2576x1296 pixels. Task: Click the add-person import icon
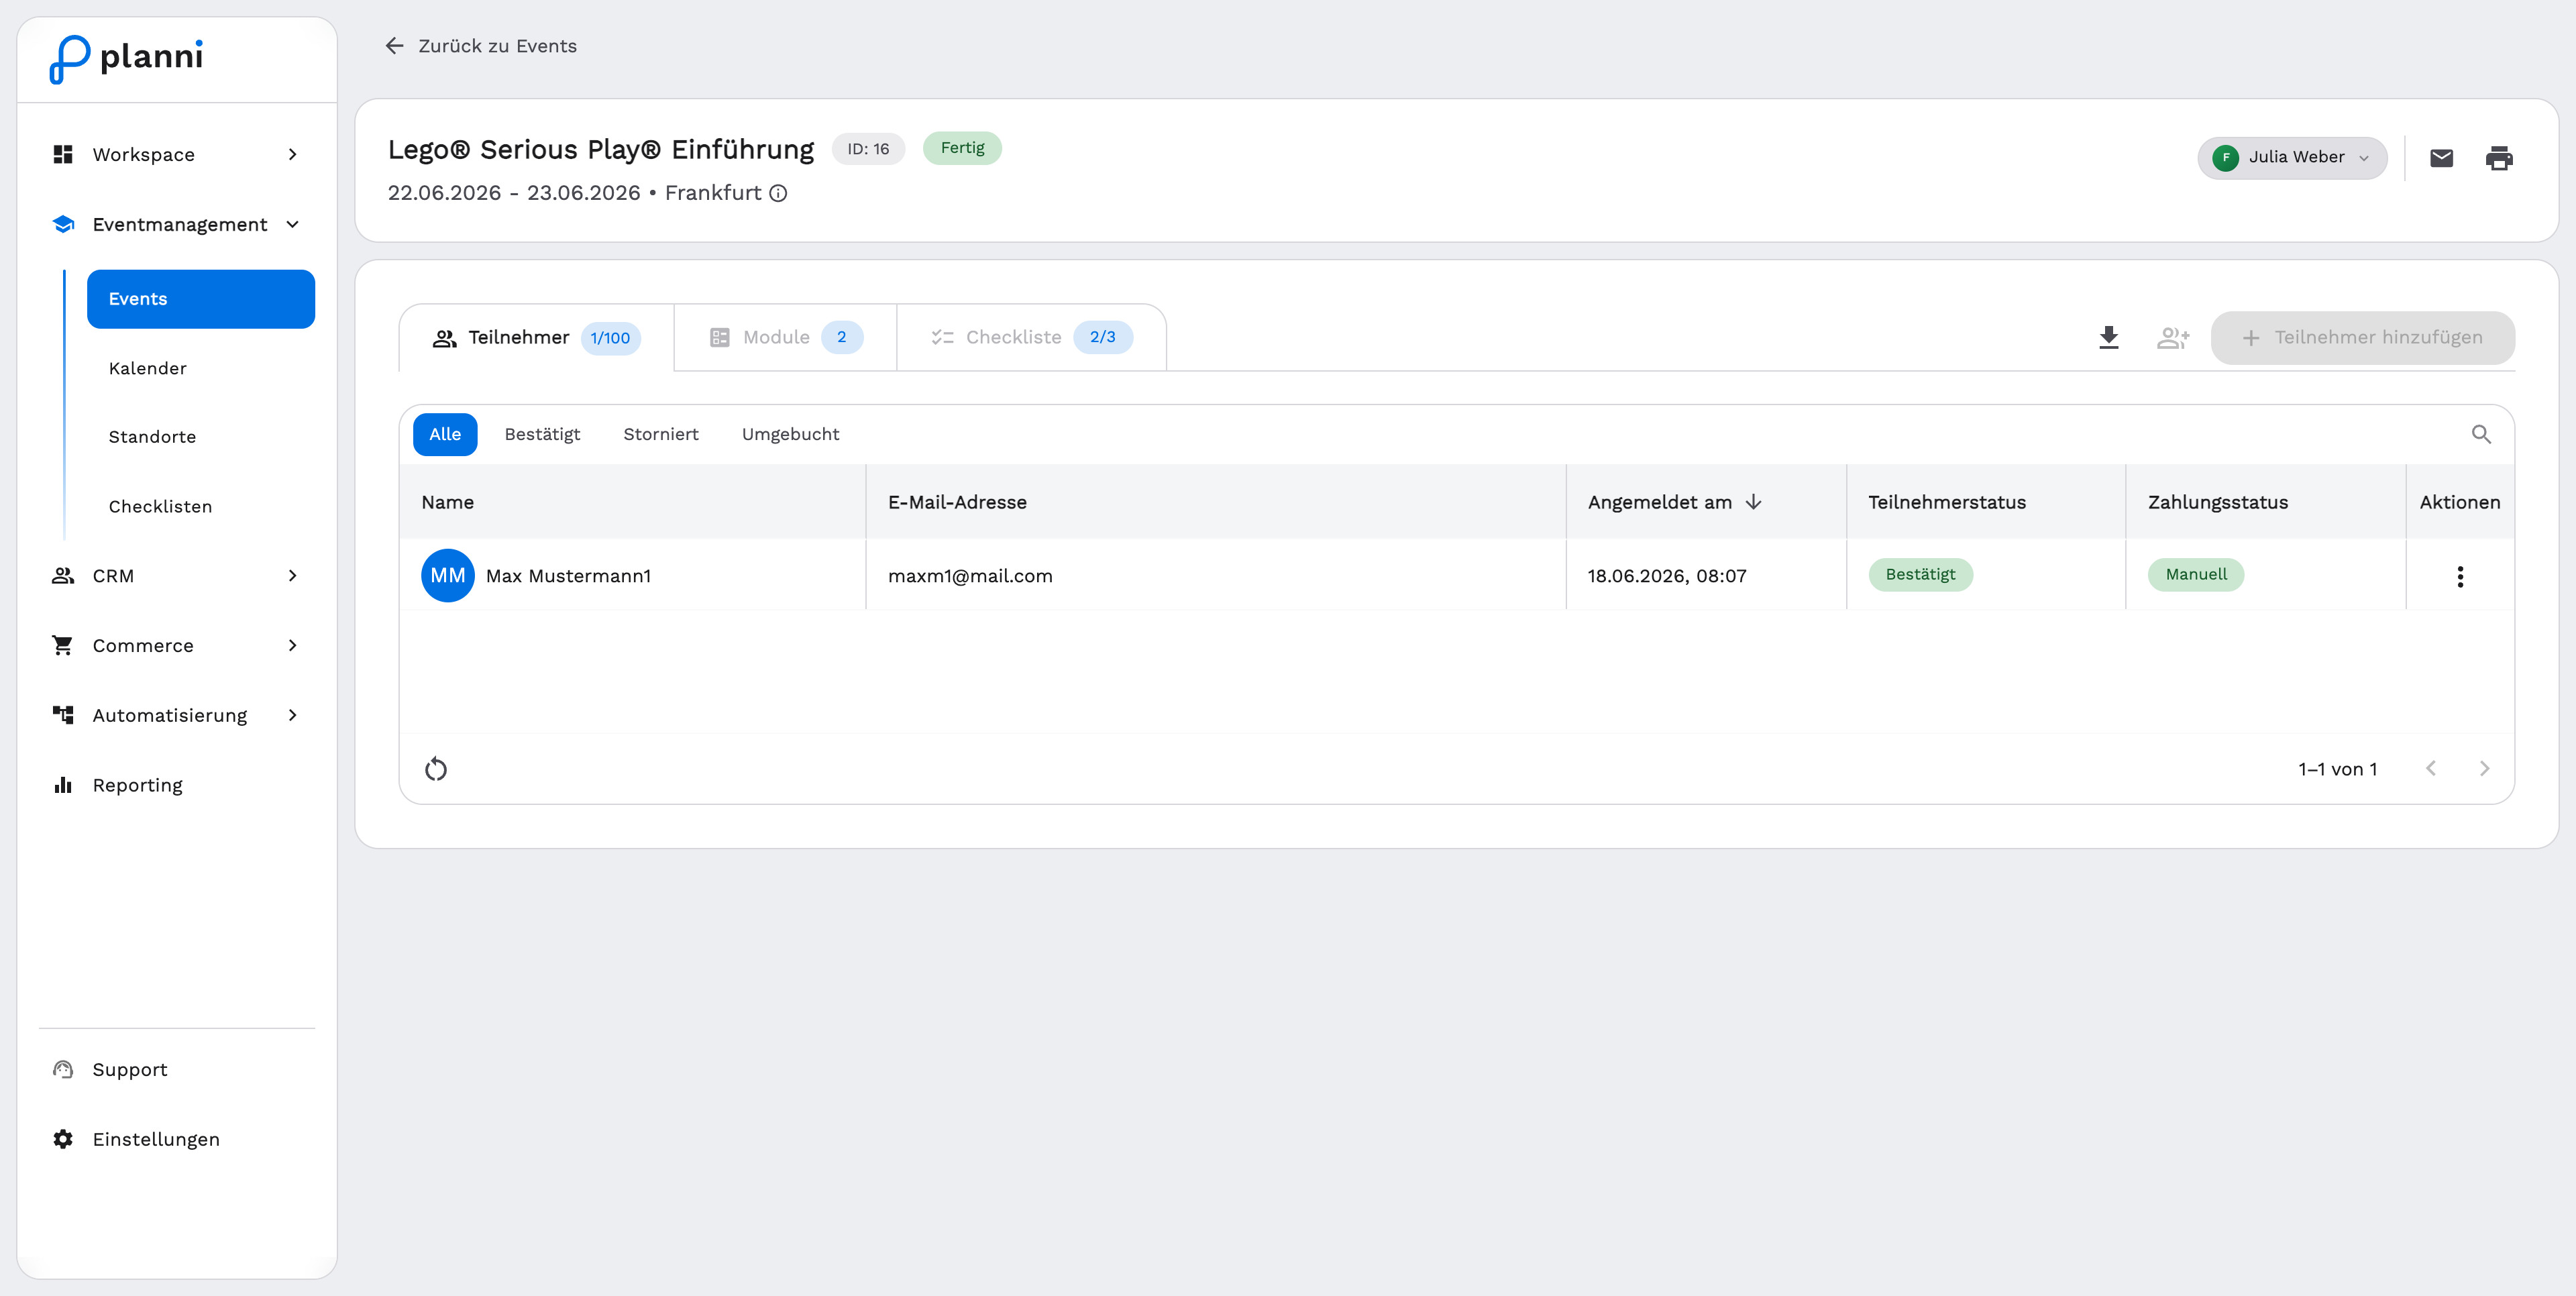pyautogui.click(x=2173, y=338)
